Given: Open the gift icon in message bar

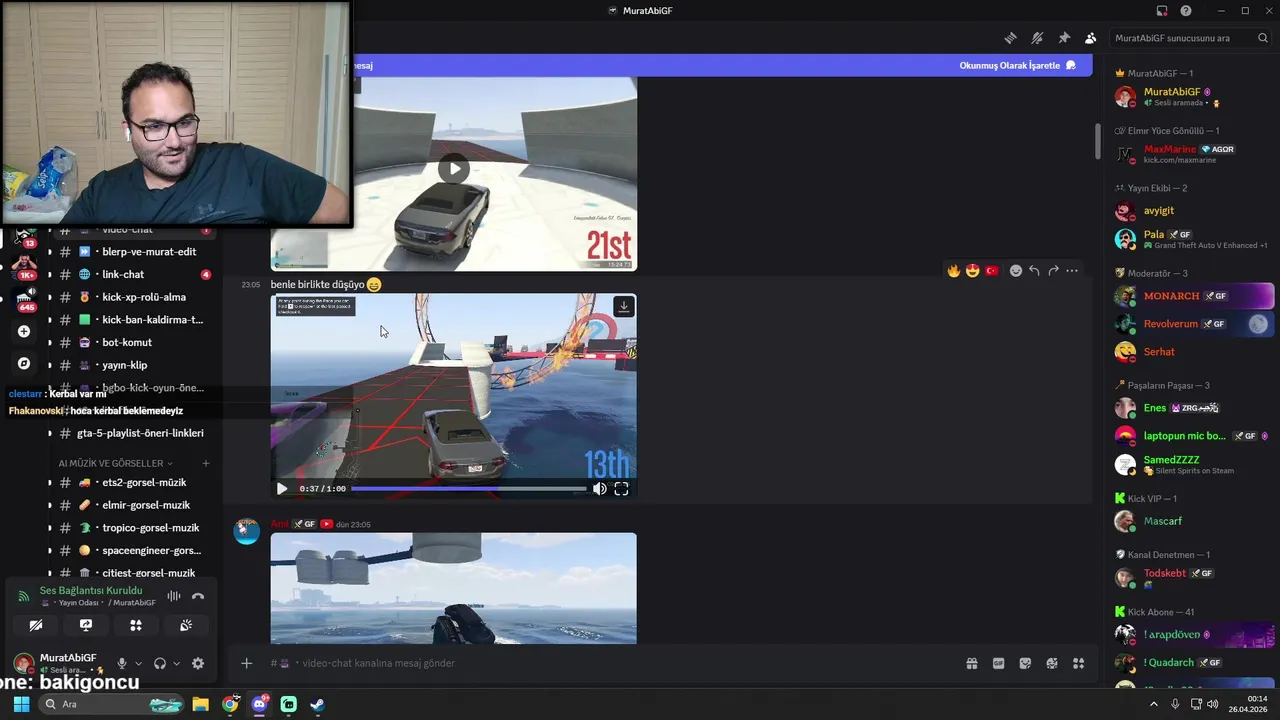Looking at the screenshot, I should [971, 663].
